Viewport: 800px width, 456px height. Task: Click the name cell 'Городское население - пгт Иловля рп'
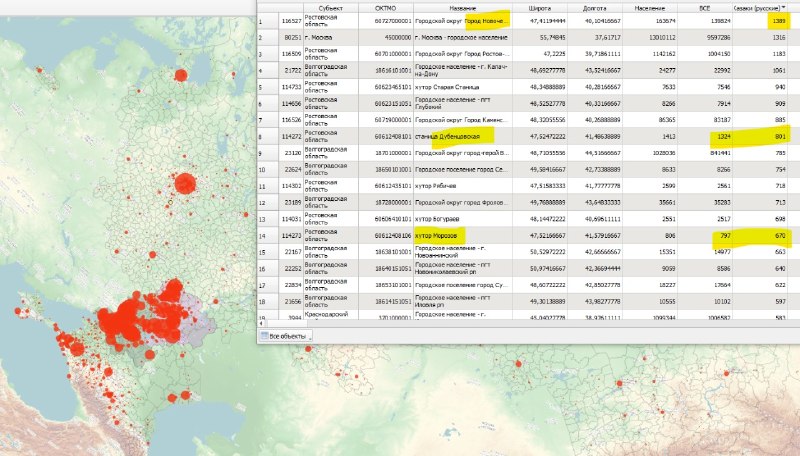(x=463, y=301)
